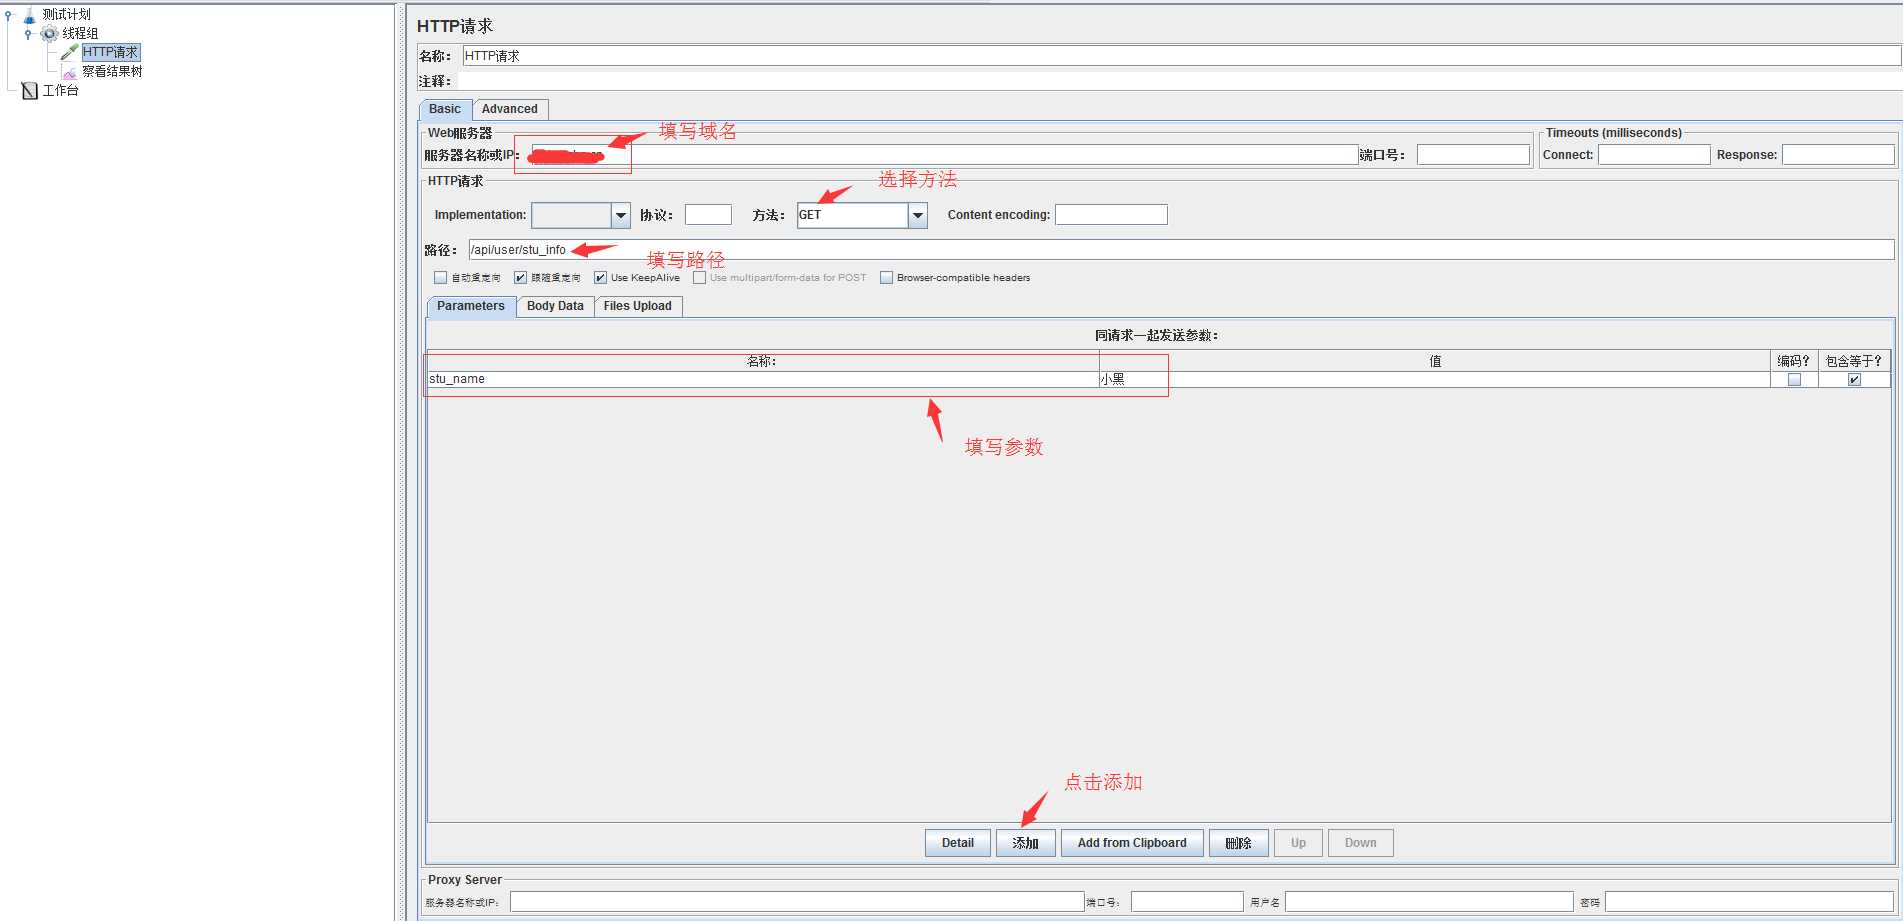Click the 值 column header
The height and width of the screenshot is (921, 1903).
pyautogui.click(x=1434, y=361)
